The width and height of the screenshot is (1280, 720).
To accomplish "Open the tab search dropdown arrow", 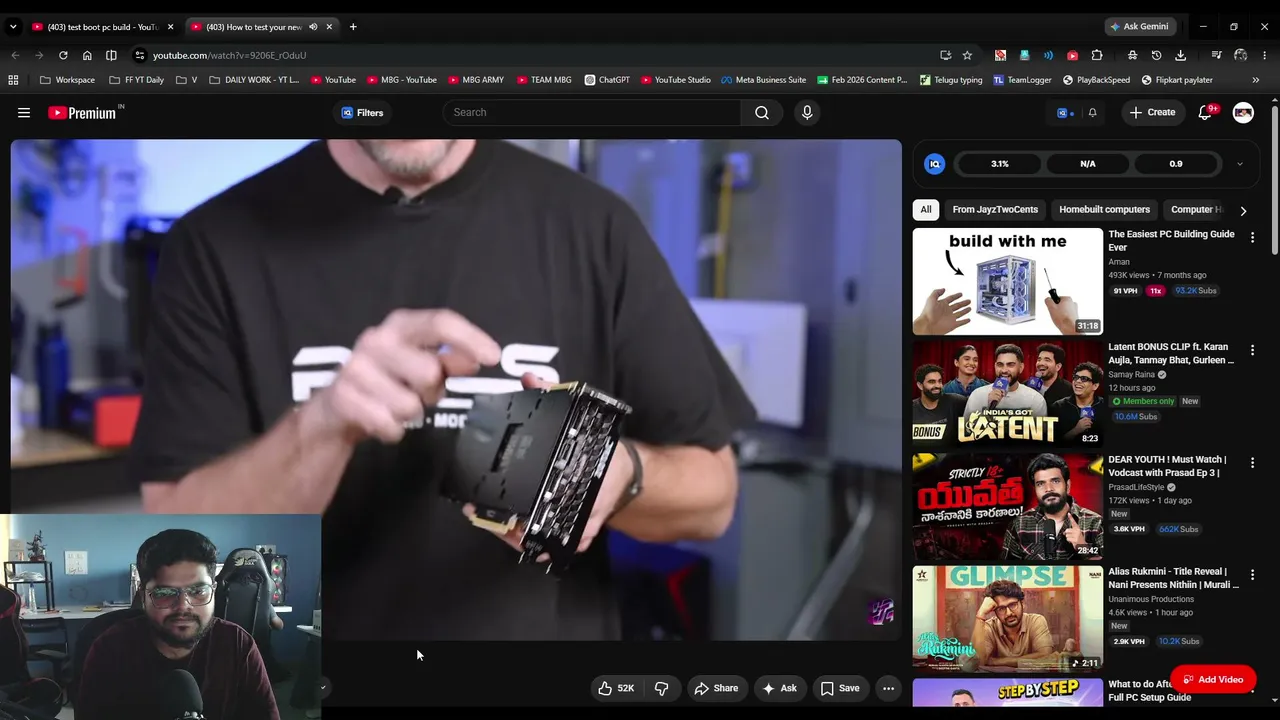I will tap(13, 27).
